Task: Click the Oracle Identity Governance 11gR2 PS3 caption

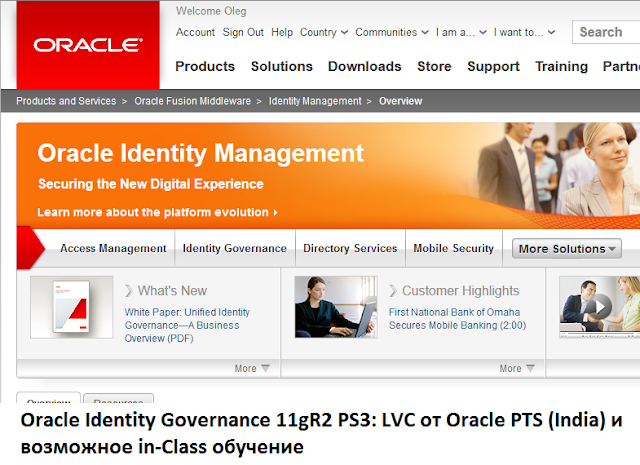Action: (321, 433)
